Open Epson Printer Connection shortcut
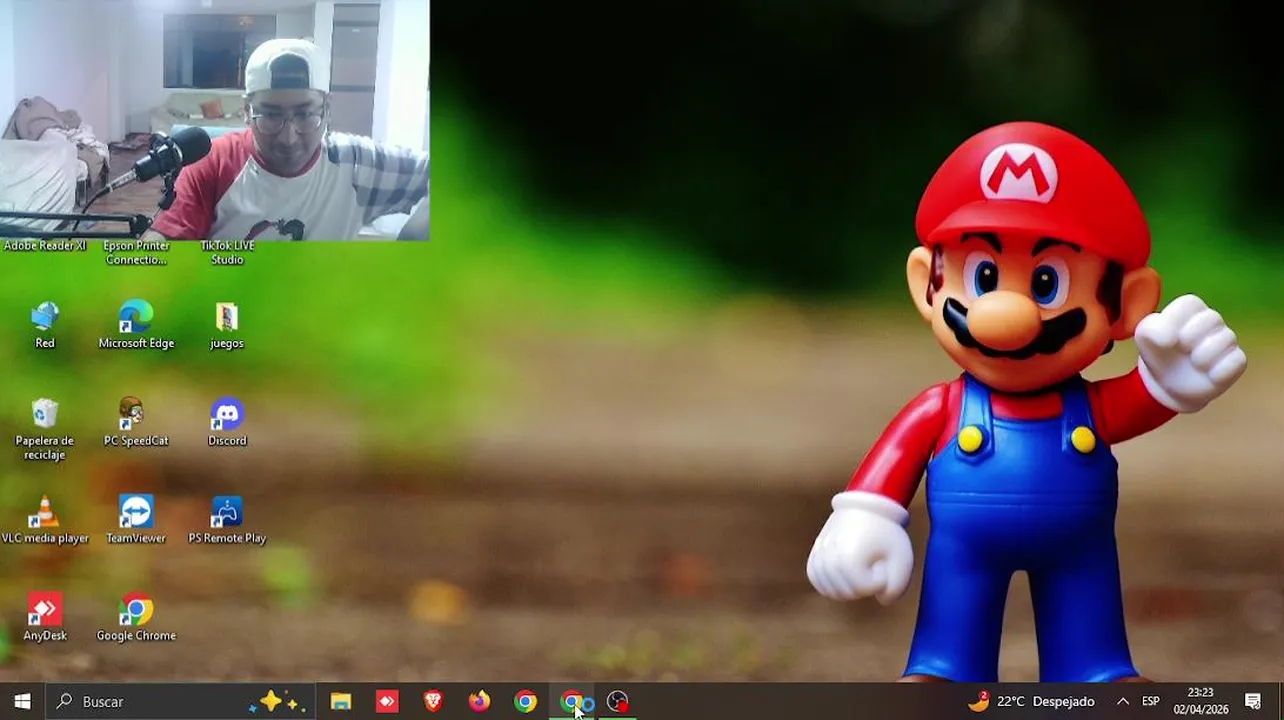Screen dimensions: 1284x720 (x=136, y=253)
